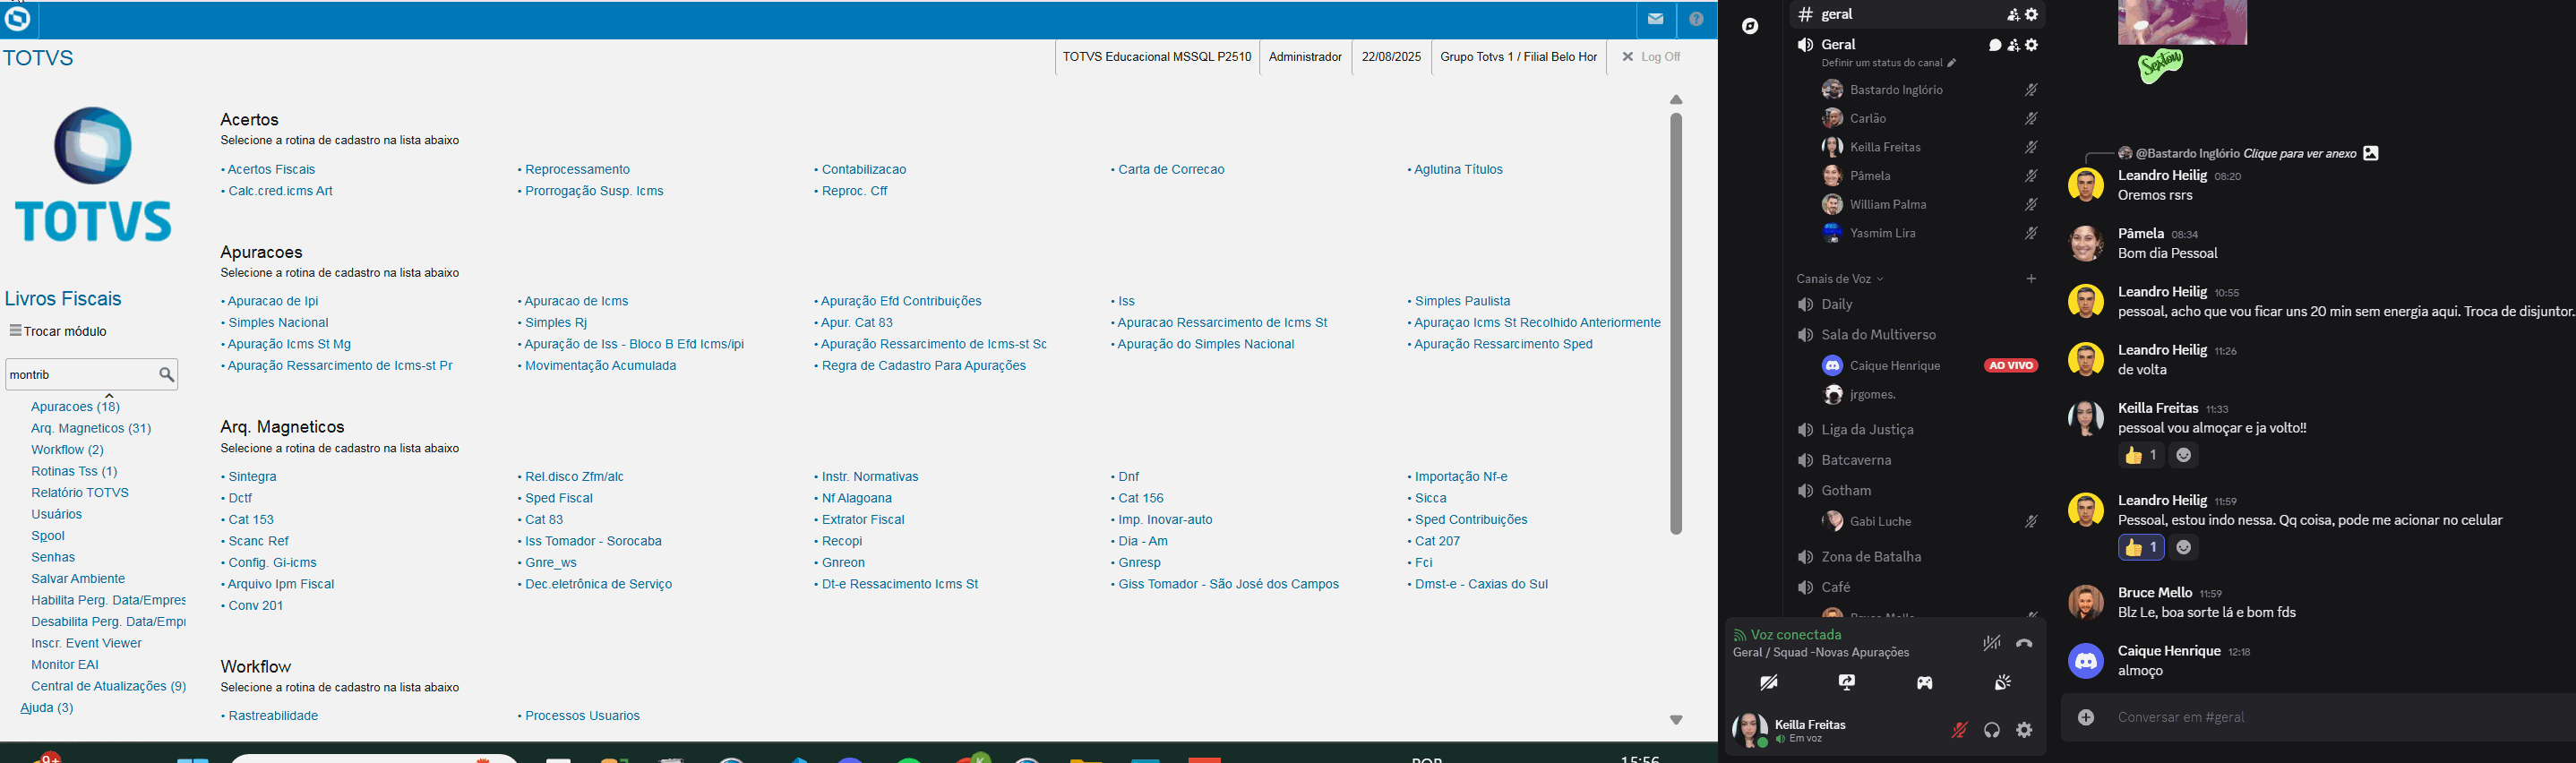
Task: Open the Acertos Fiscais routine
Action: (271, 170)
